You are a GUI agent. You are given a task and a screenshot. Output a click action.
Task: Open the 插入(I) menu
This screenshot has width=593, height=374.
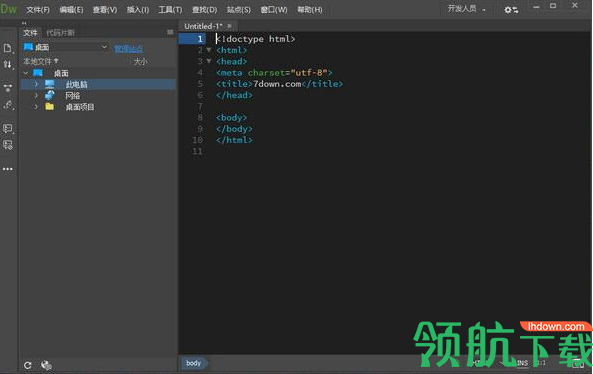138,9
